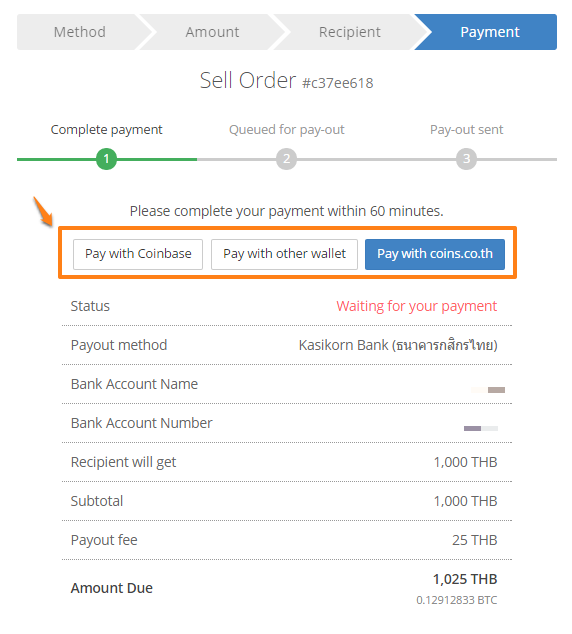The height and width of the screenshot is (634, 572).
Task: Select the Payment step tab
Action: click(x=490, y=32)
